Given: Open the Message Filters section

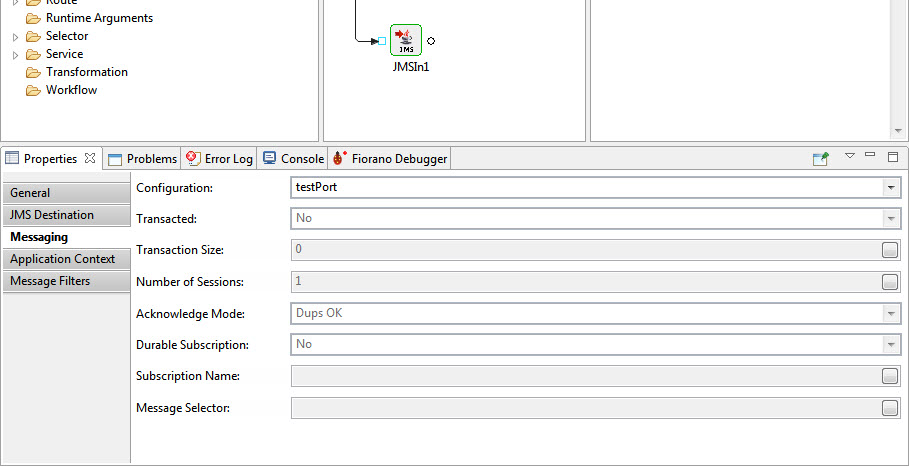Looking at the screenshot, I should [x=50, y=281].
